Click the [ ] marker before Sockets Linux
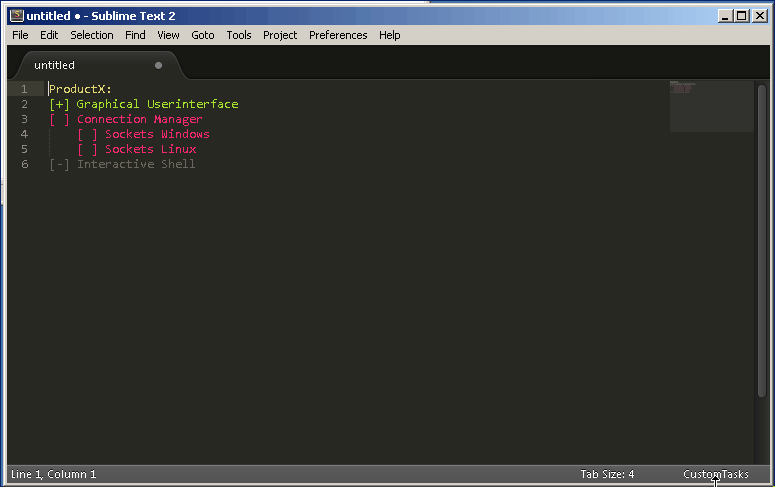 coord(87,149)
